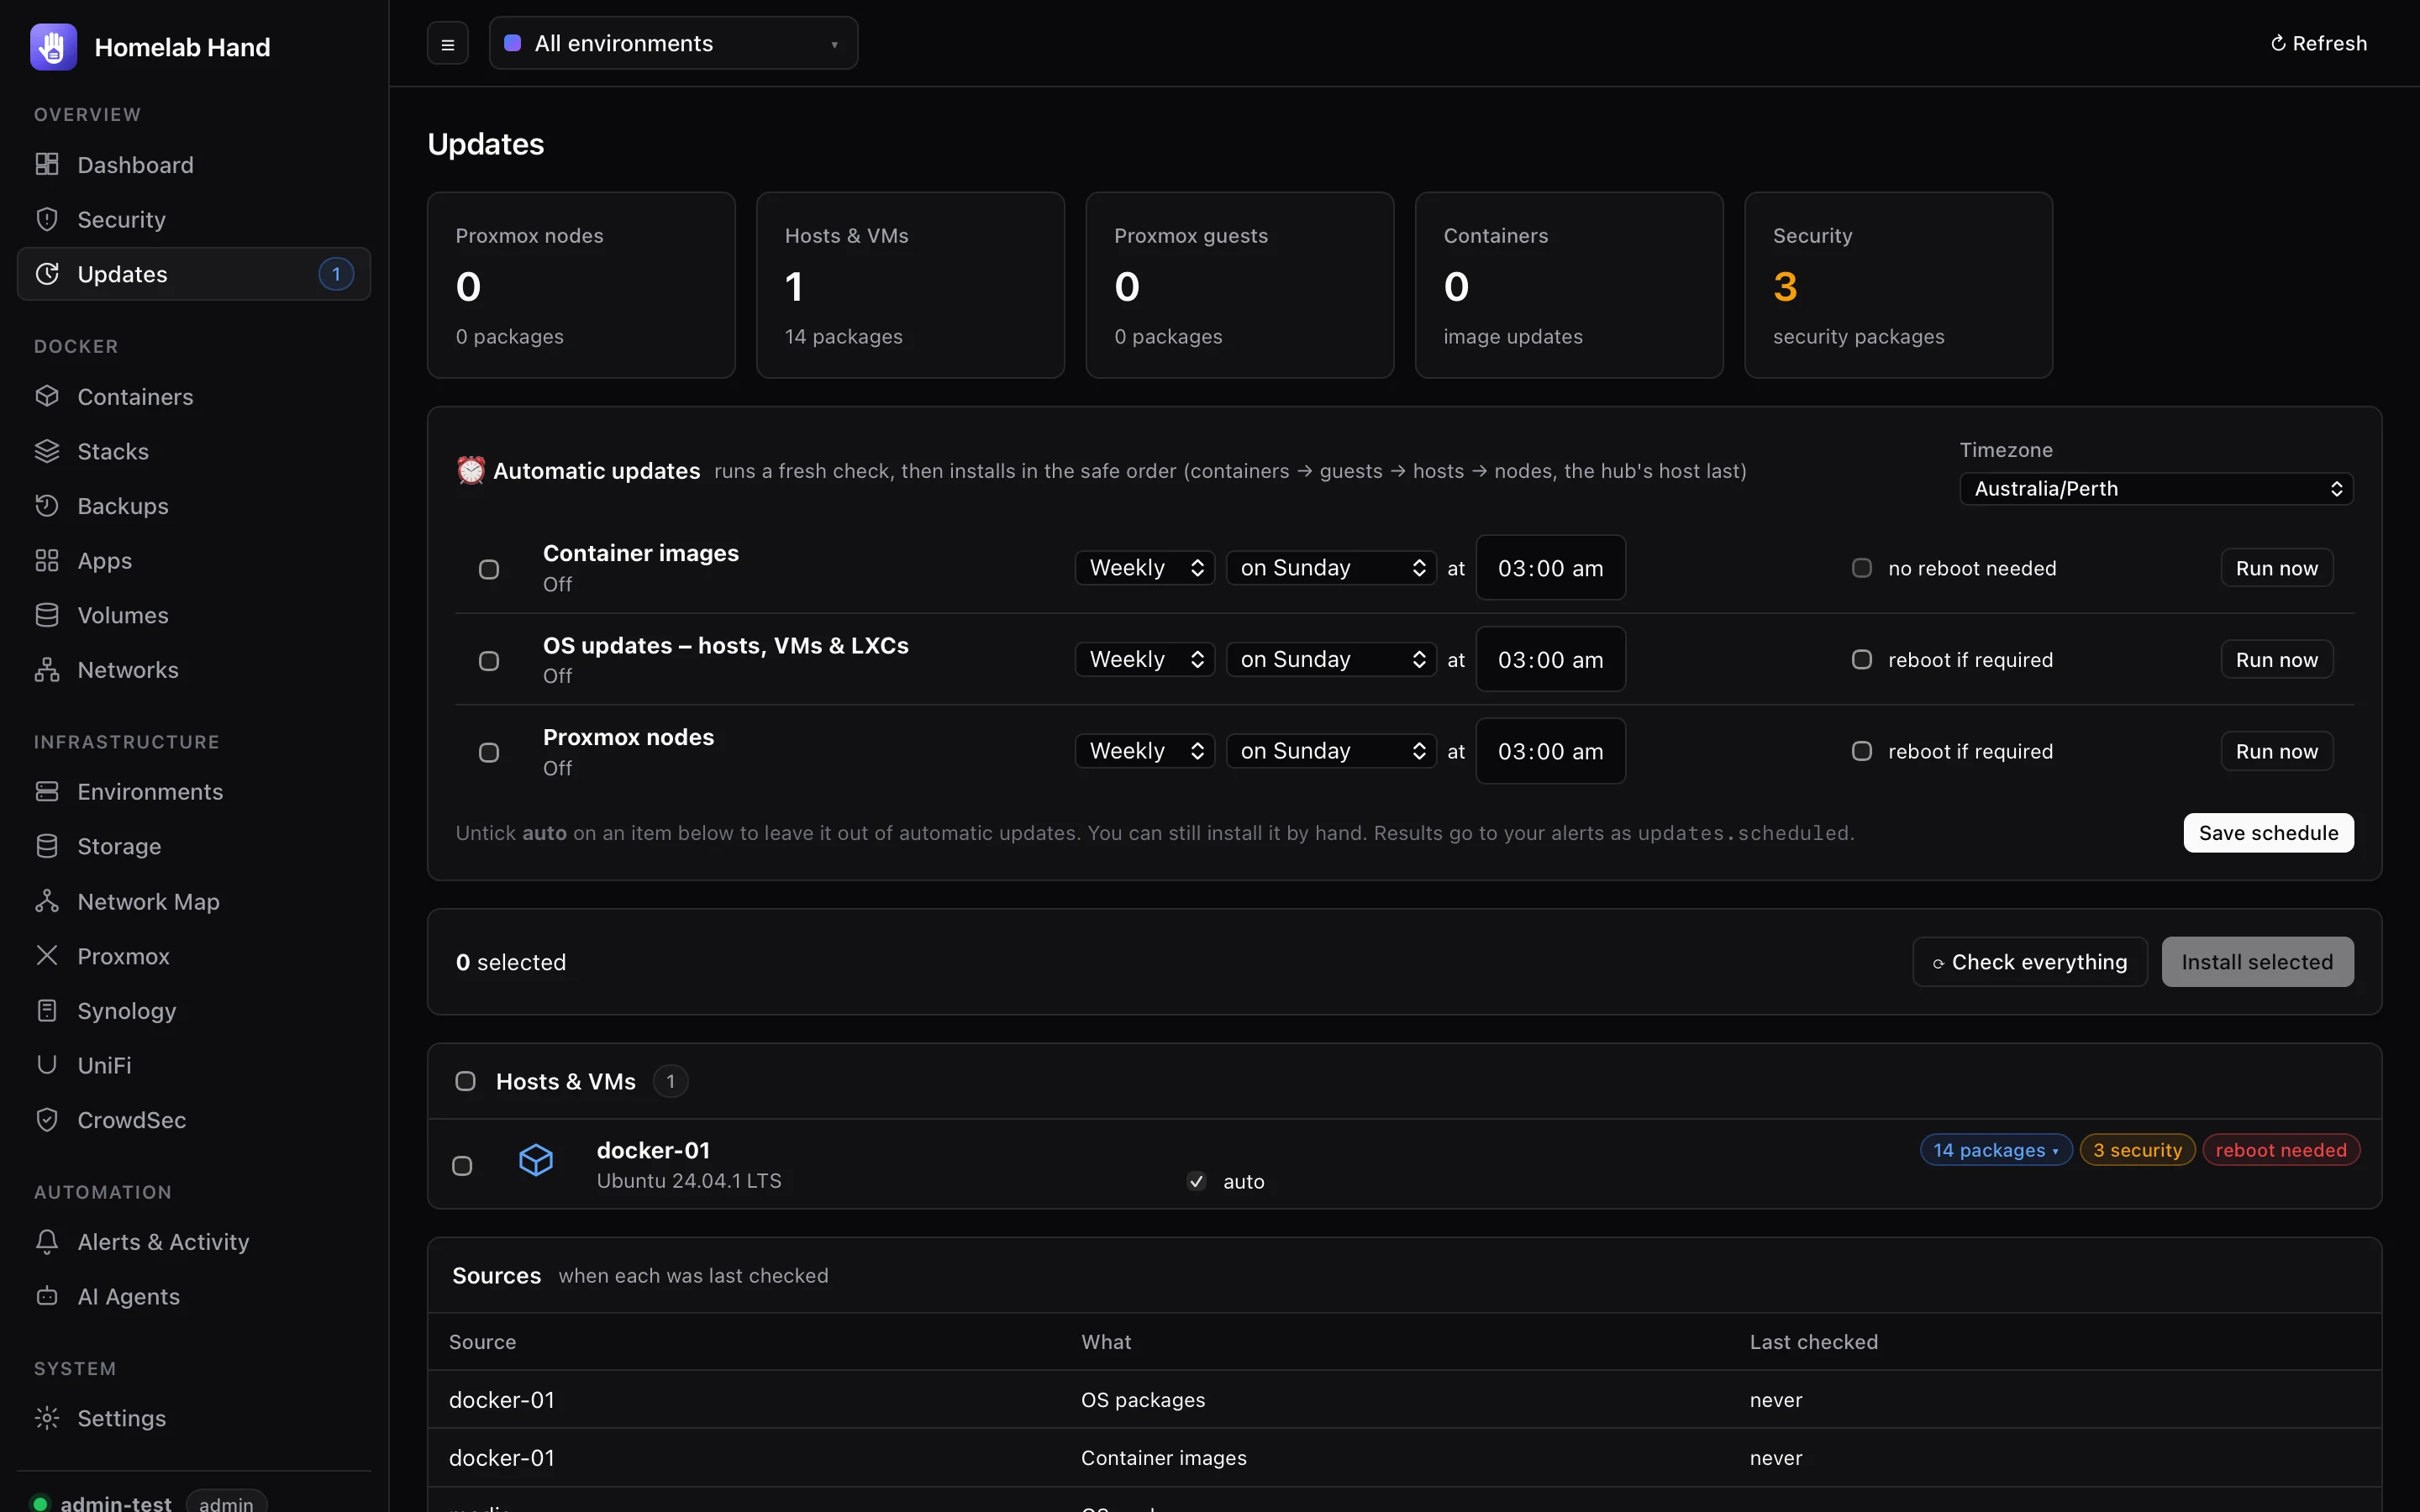Click the Network Map icon
2420x1512 pixels.
tap(47, 901)
